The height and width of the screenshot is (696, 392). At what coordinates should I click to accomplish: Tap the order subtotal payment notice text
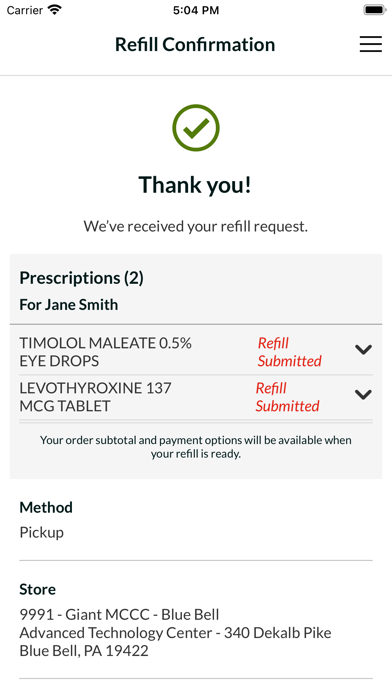(196, 447)
